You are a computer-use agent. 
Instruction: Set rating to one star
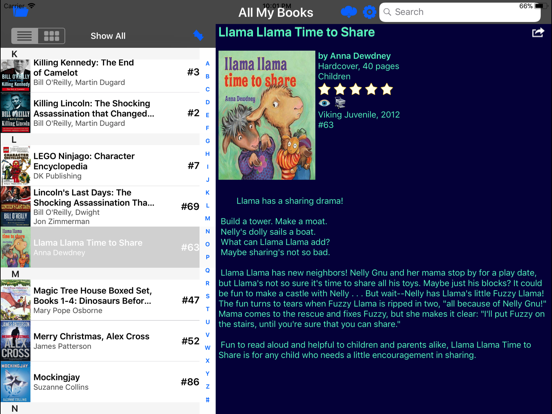pos(324,89)
